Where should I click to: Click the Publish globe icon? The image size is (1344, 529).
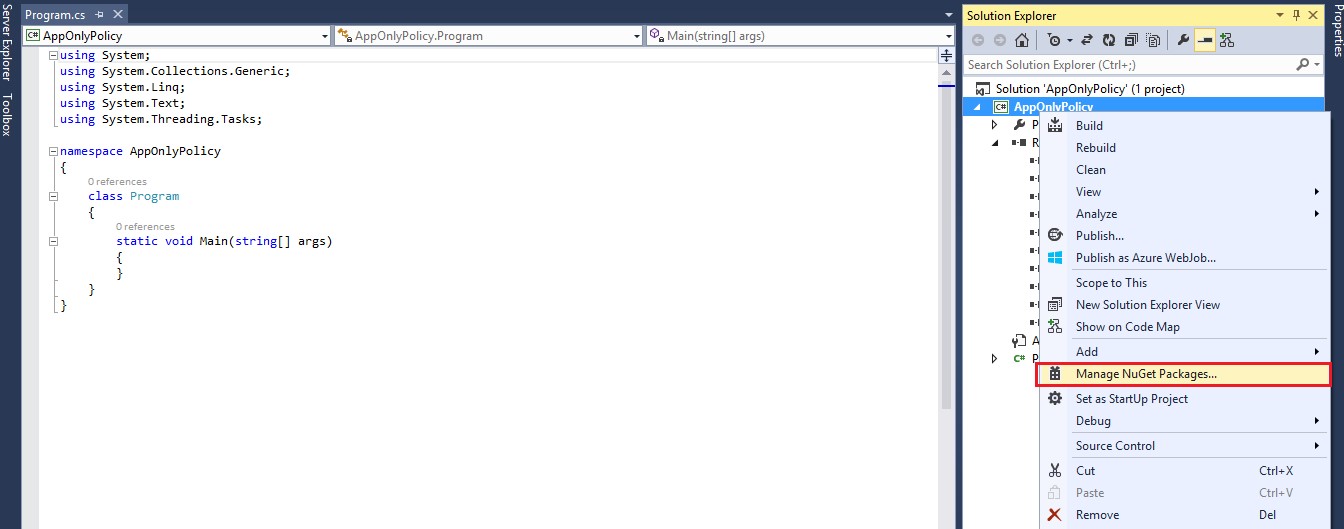click(x=1055, y=236)
